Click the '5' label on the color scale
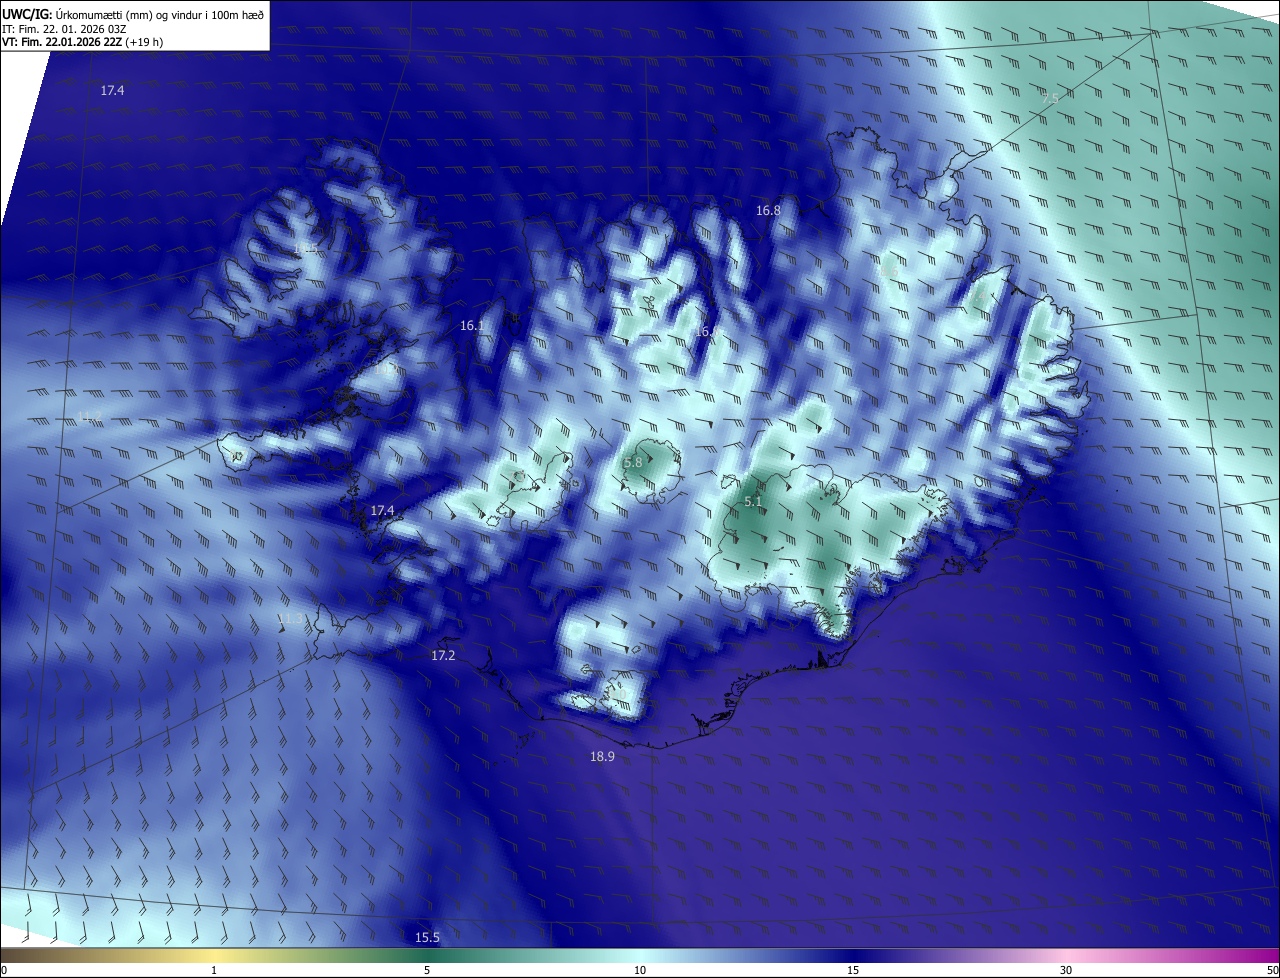Viewport: 1280px width, 978px height. tap(427, 971)
